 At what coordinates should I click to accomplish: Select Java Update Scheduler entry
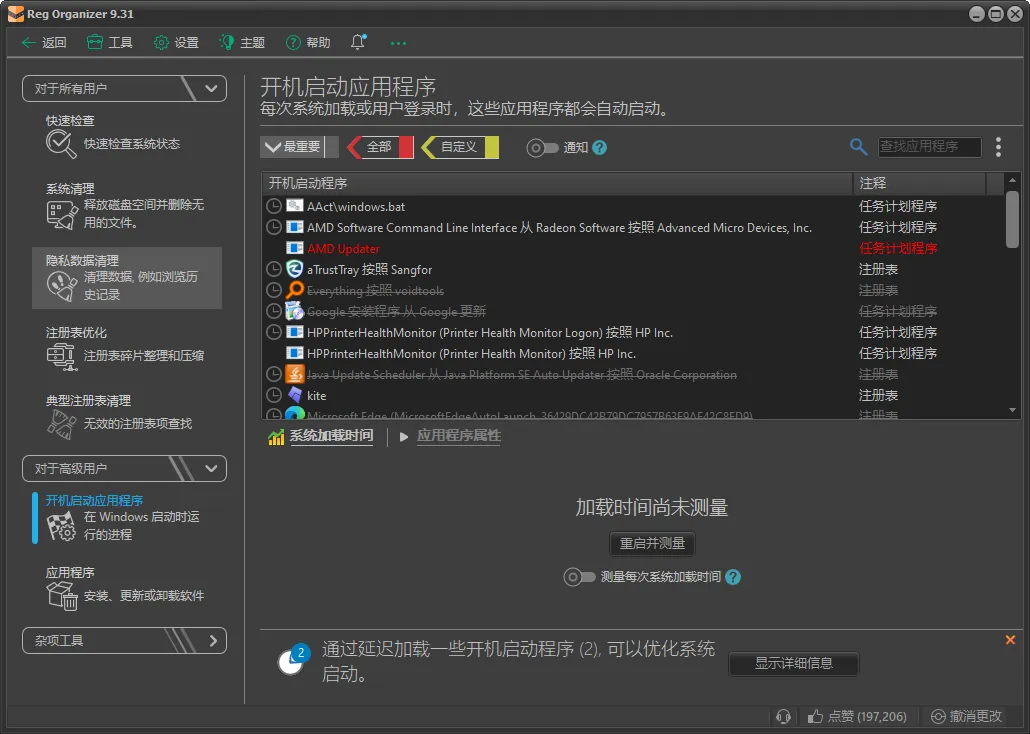[x=633, y=375]
